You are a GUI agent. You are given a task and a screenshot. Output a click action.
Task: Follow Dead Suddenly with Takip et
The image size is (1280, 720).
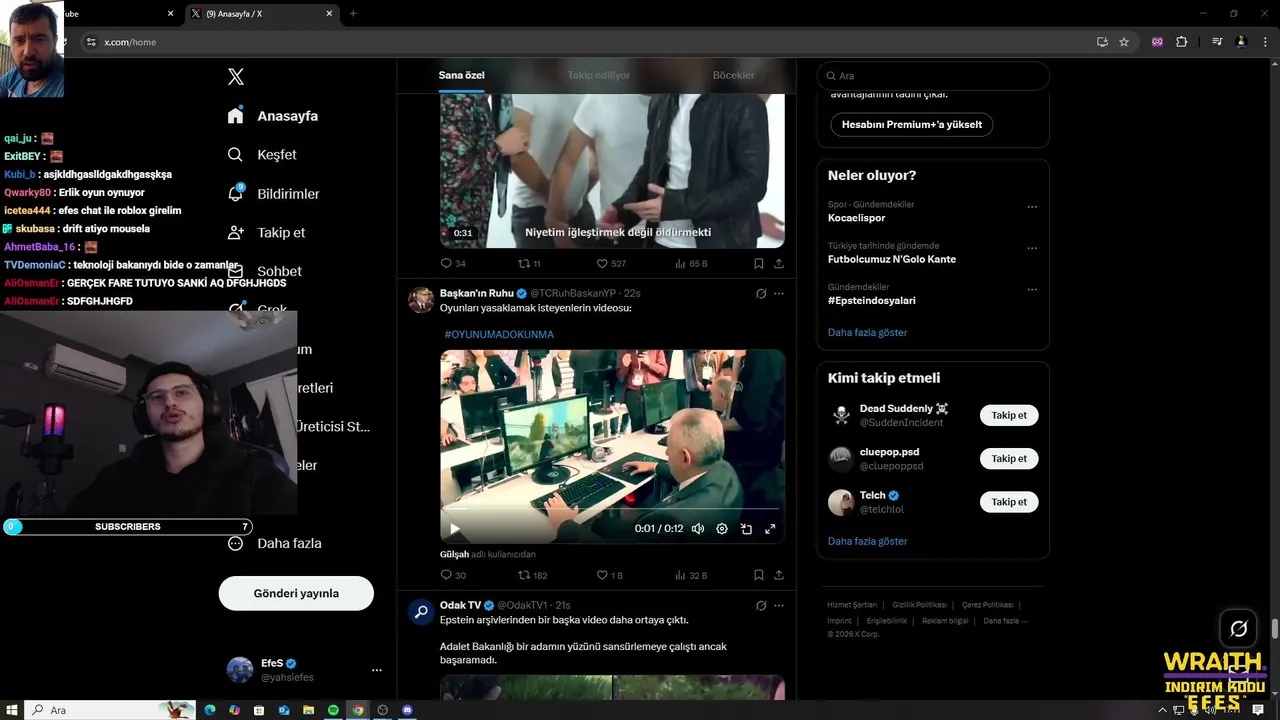tap(1009, 415)
